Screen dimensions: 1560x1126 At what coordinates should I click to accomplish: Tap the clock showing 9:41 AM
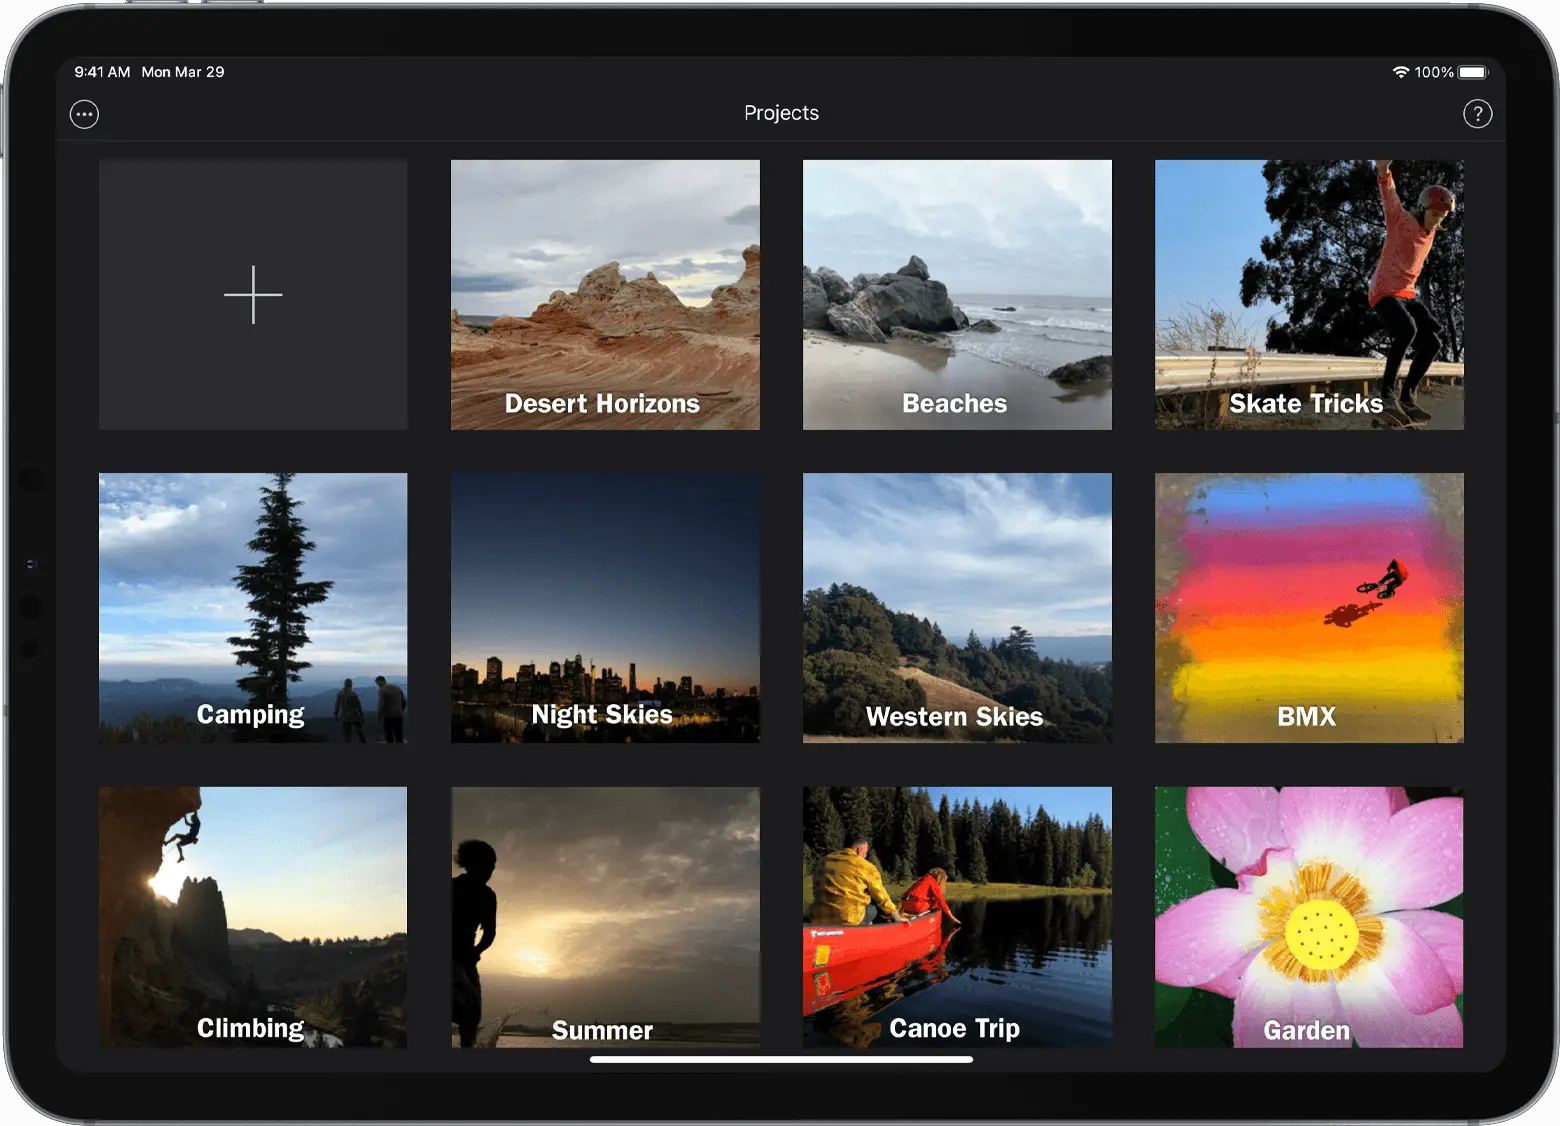pos(101,71)
